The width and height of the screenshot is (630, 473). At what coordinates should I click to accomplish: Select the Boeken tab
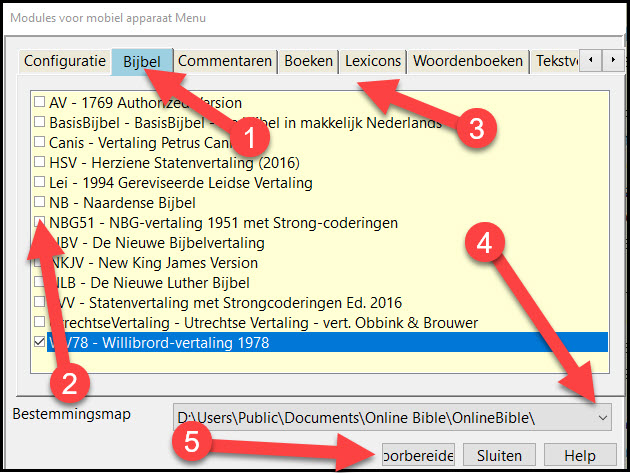point(308,61)
